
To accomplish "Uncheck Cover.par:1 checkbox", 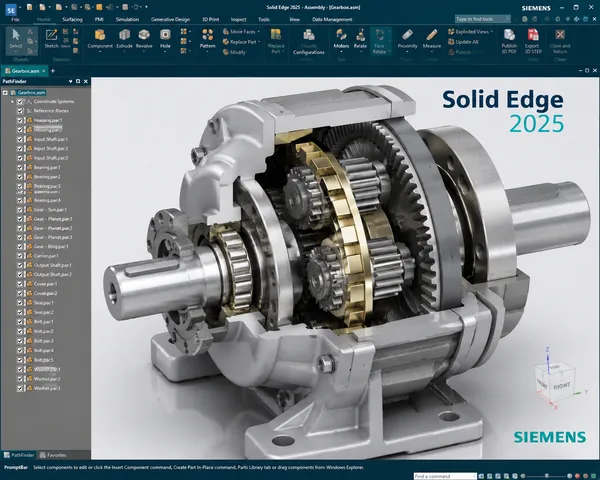I will 20,284.
